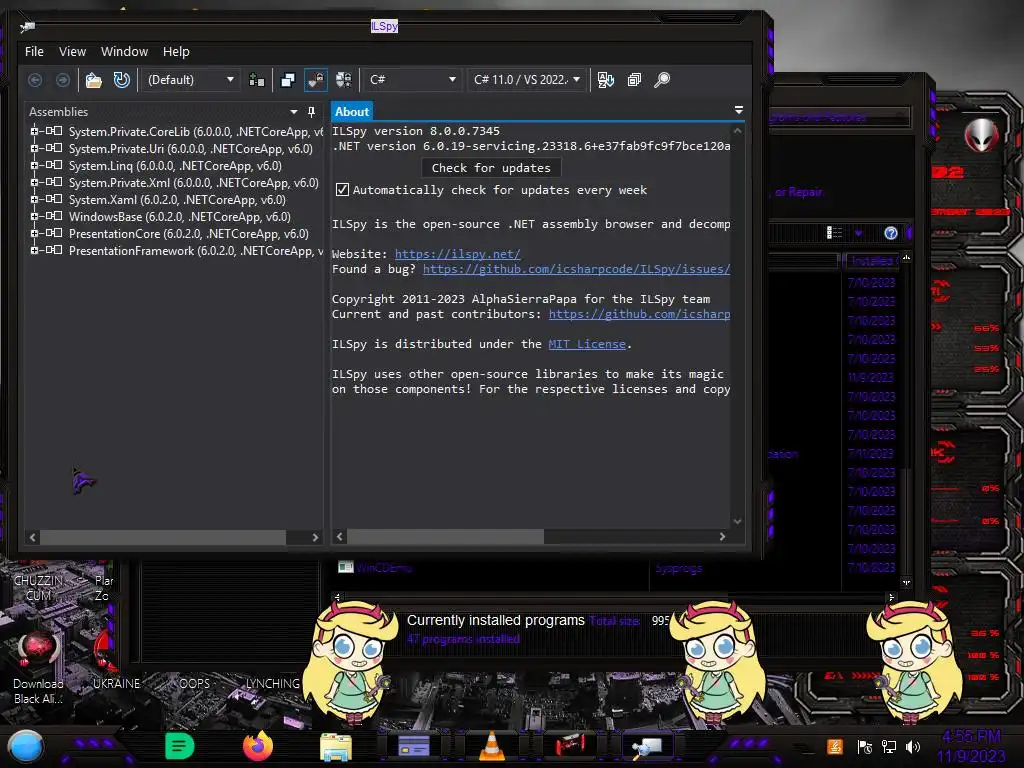1024x768 pixels.
Task: Click the volume icon in system tray
Action: 913,747
